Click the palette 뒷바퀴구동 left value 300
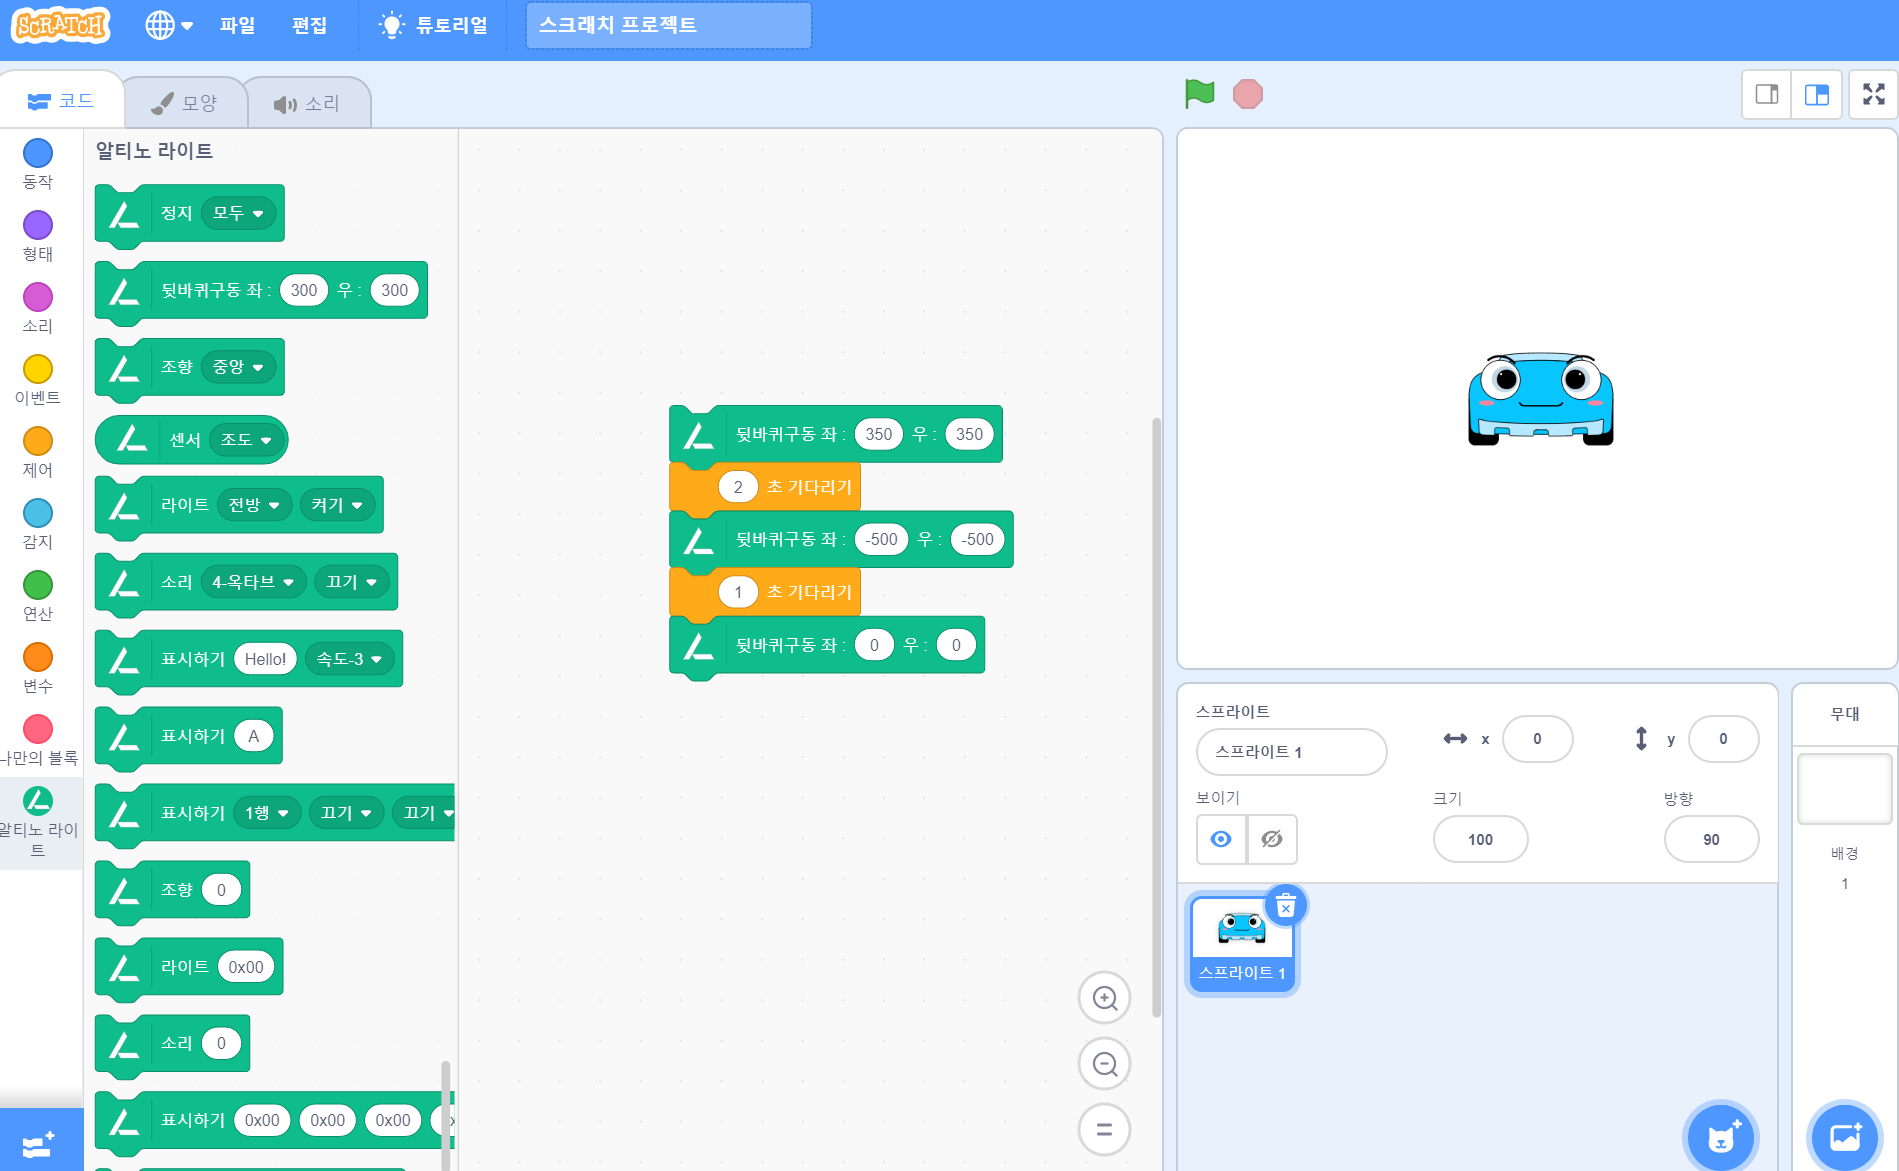 pos(304,290)
